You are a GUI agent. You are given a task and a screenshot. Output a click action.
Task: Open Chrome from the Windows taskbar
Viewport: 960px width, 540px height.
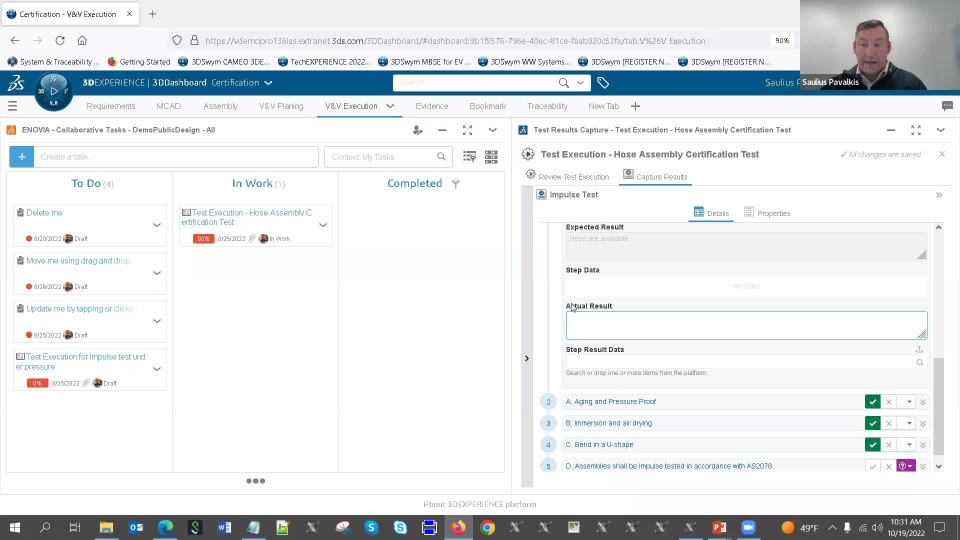click(487, 527)
